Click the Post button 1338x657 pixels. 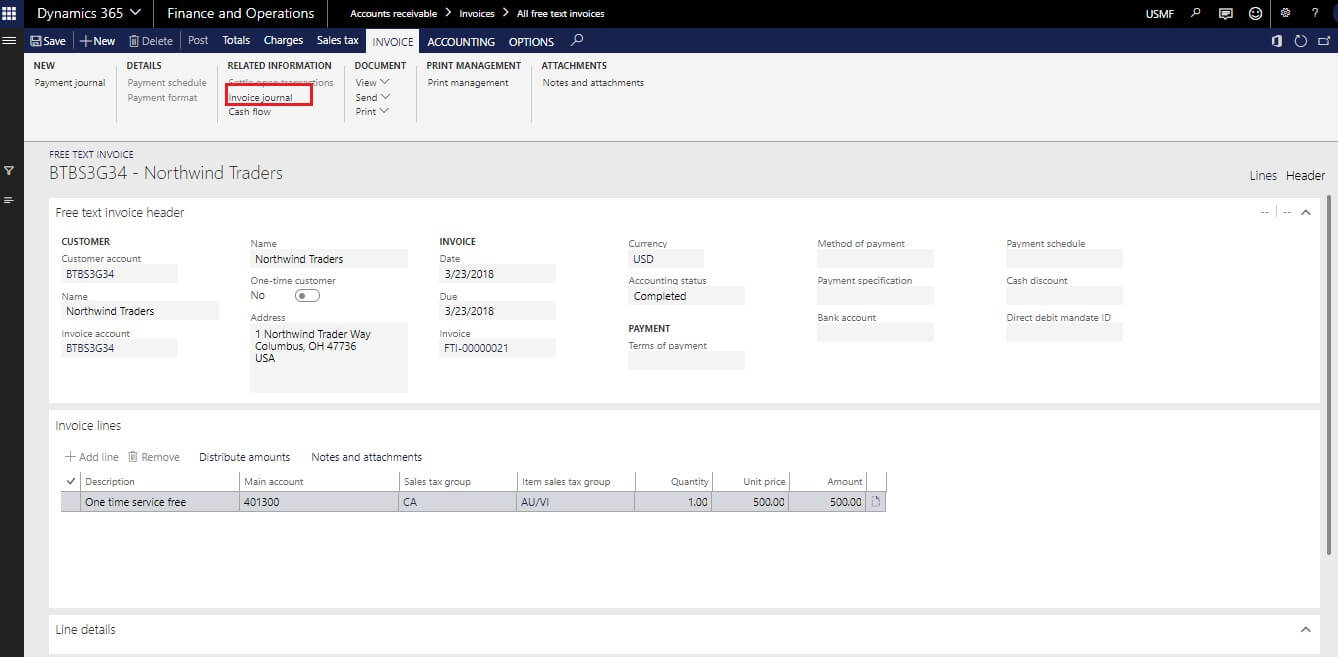tap(198, 41)
